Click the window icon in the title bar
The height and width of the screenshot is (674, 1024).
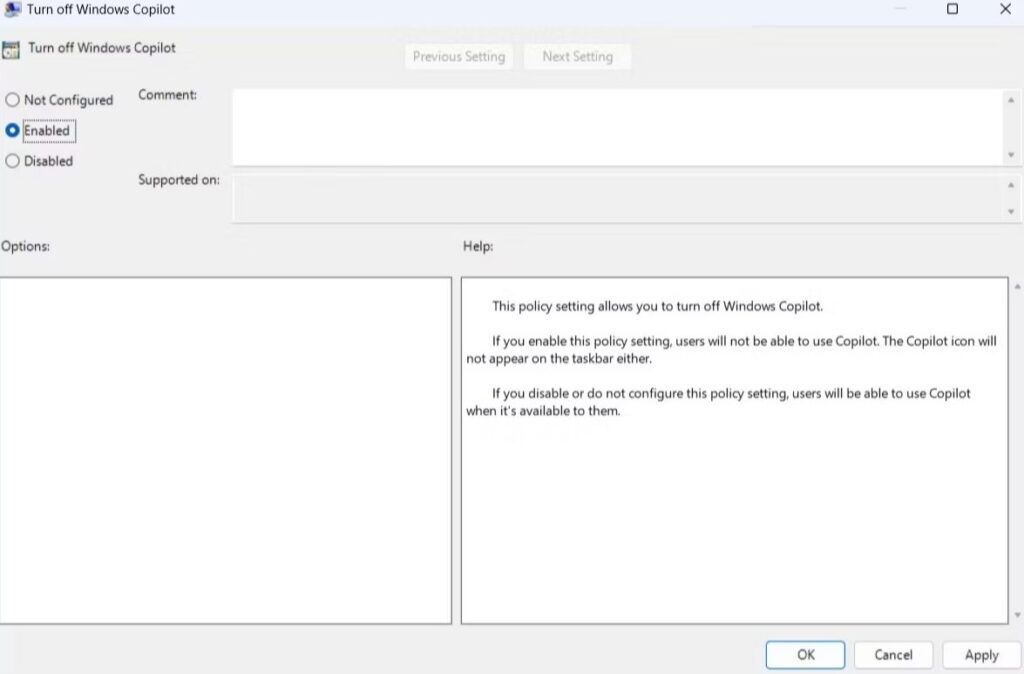coord(12,9)
